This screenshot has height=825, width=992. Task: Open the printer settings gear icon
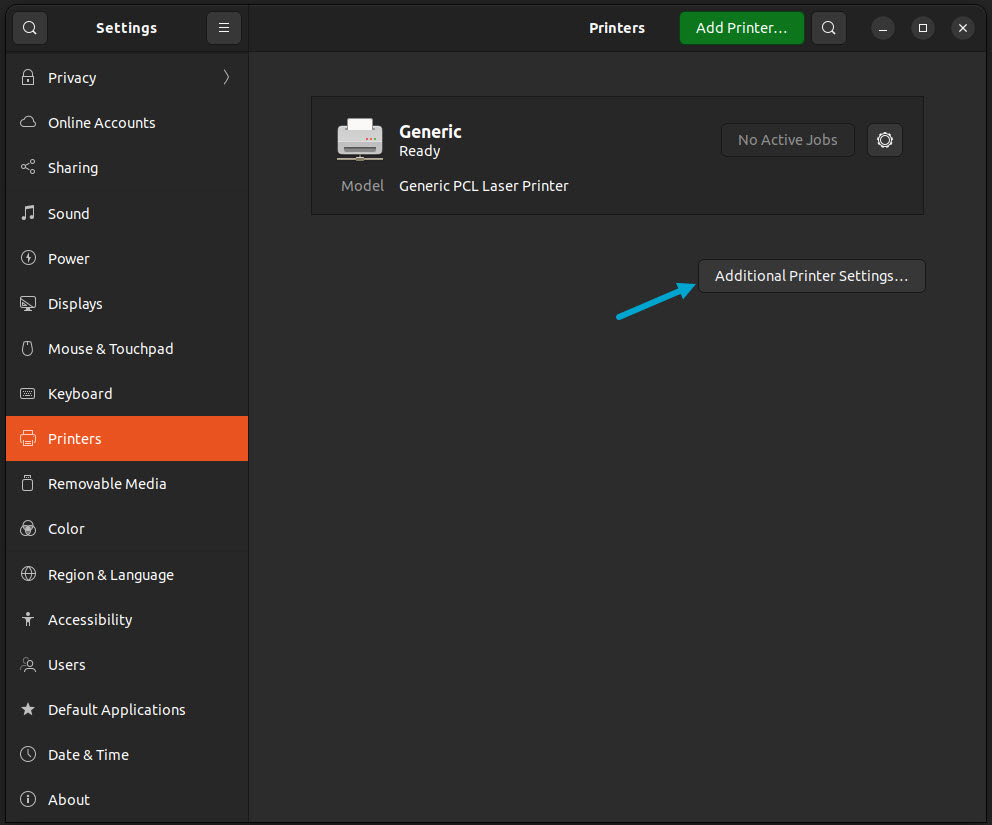[884, 140]
